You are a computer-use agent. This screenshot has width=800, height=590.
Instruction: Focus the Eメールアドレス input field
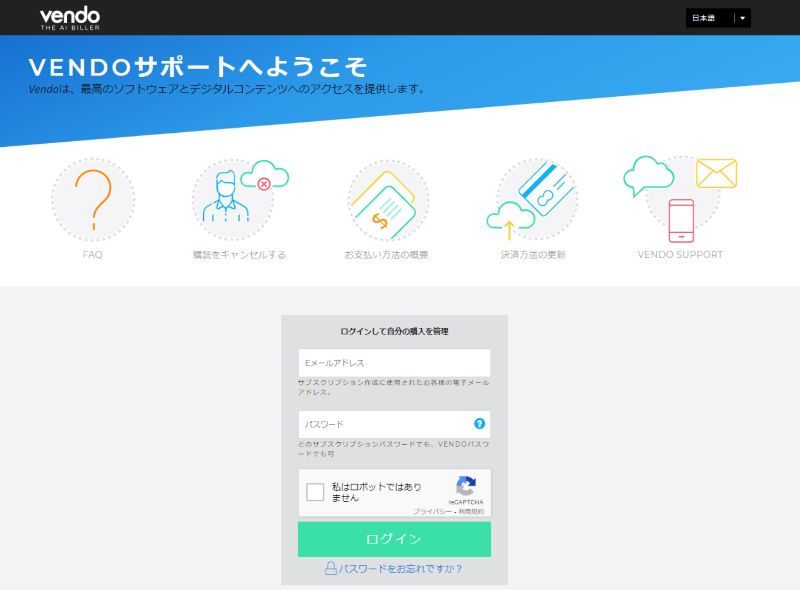tap(394, 363)
